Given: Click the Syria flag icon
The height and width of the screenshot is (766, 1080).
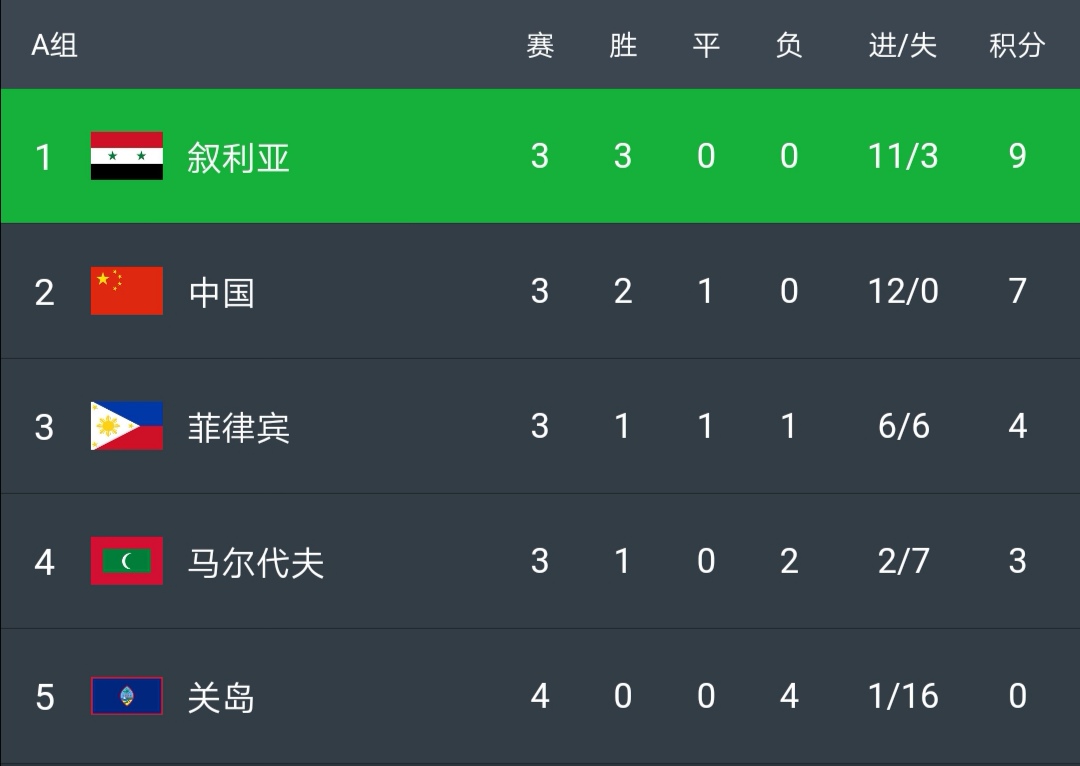Looking at the screenshot, I should pyautogui.click(x=125, y=157).
